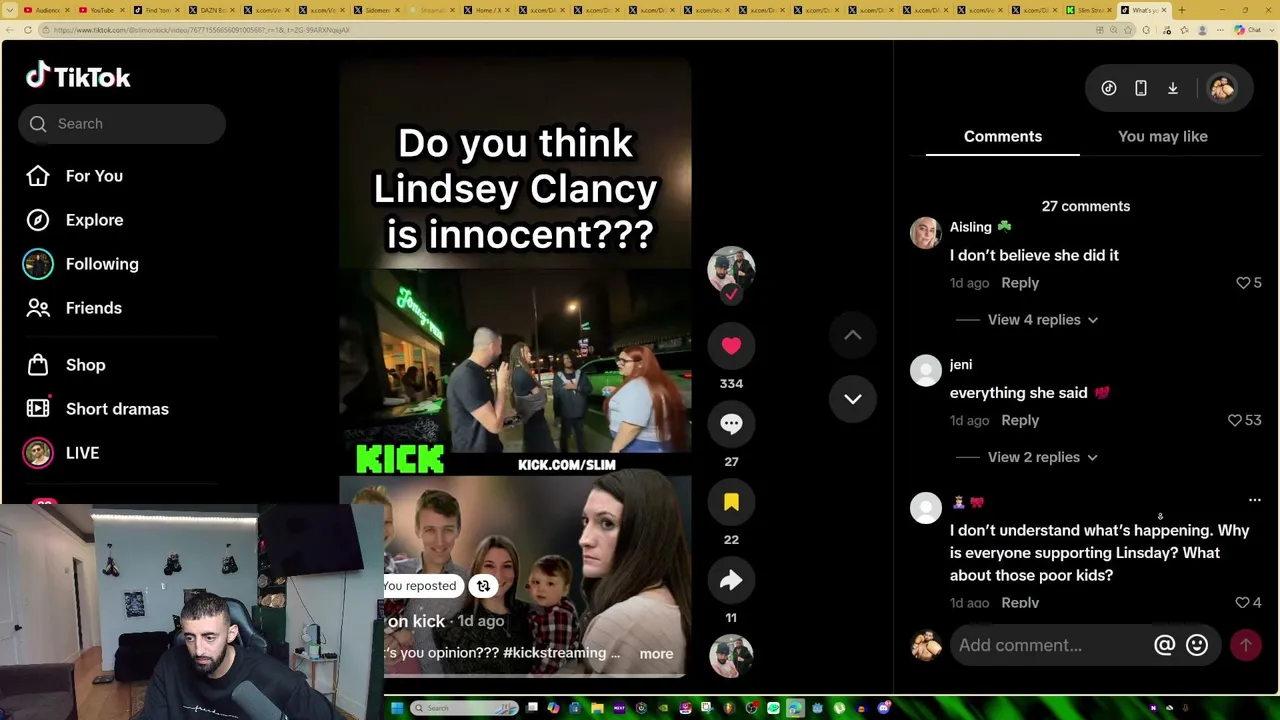Open the spinning sound avatar below share
Image resolution: width=1280 pixels, height=720 pixels.
[731, 657]
